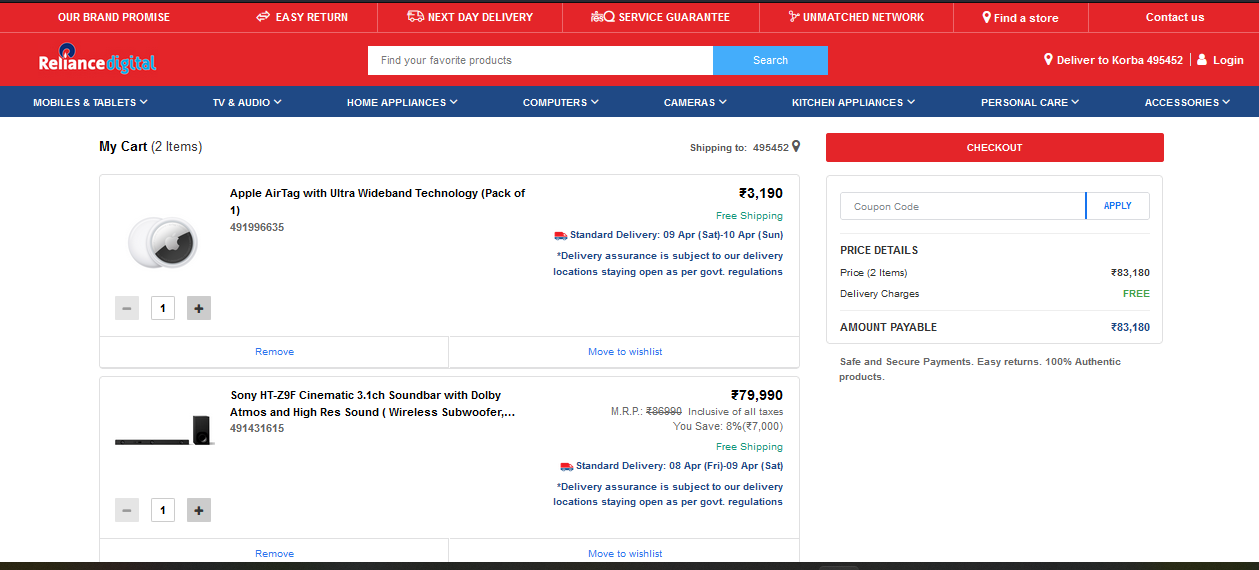Image resolution: width=1259 pixels, height=570 pixels.
Task: Open Apple AirTag product title
Action: point(378,201)
